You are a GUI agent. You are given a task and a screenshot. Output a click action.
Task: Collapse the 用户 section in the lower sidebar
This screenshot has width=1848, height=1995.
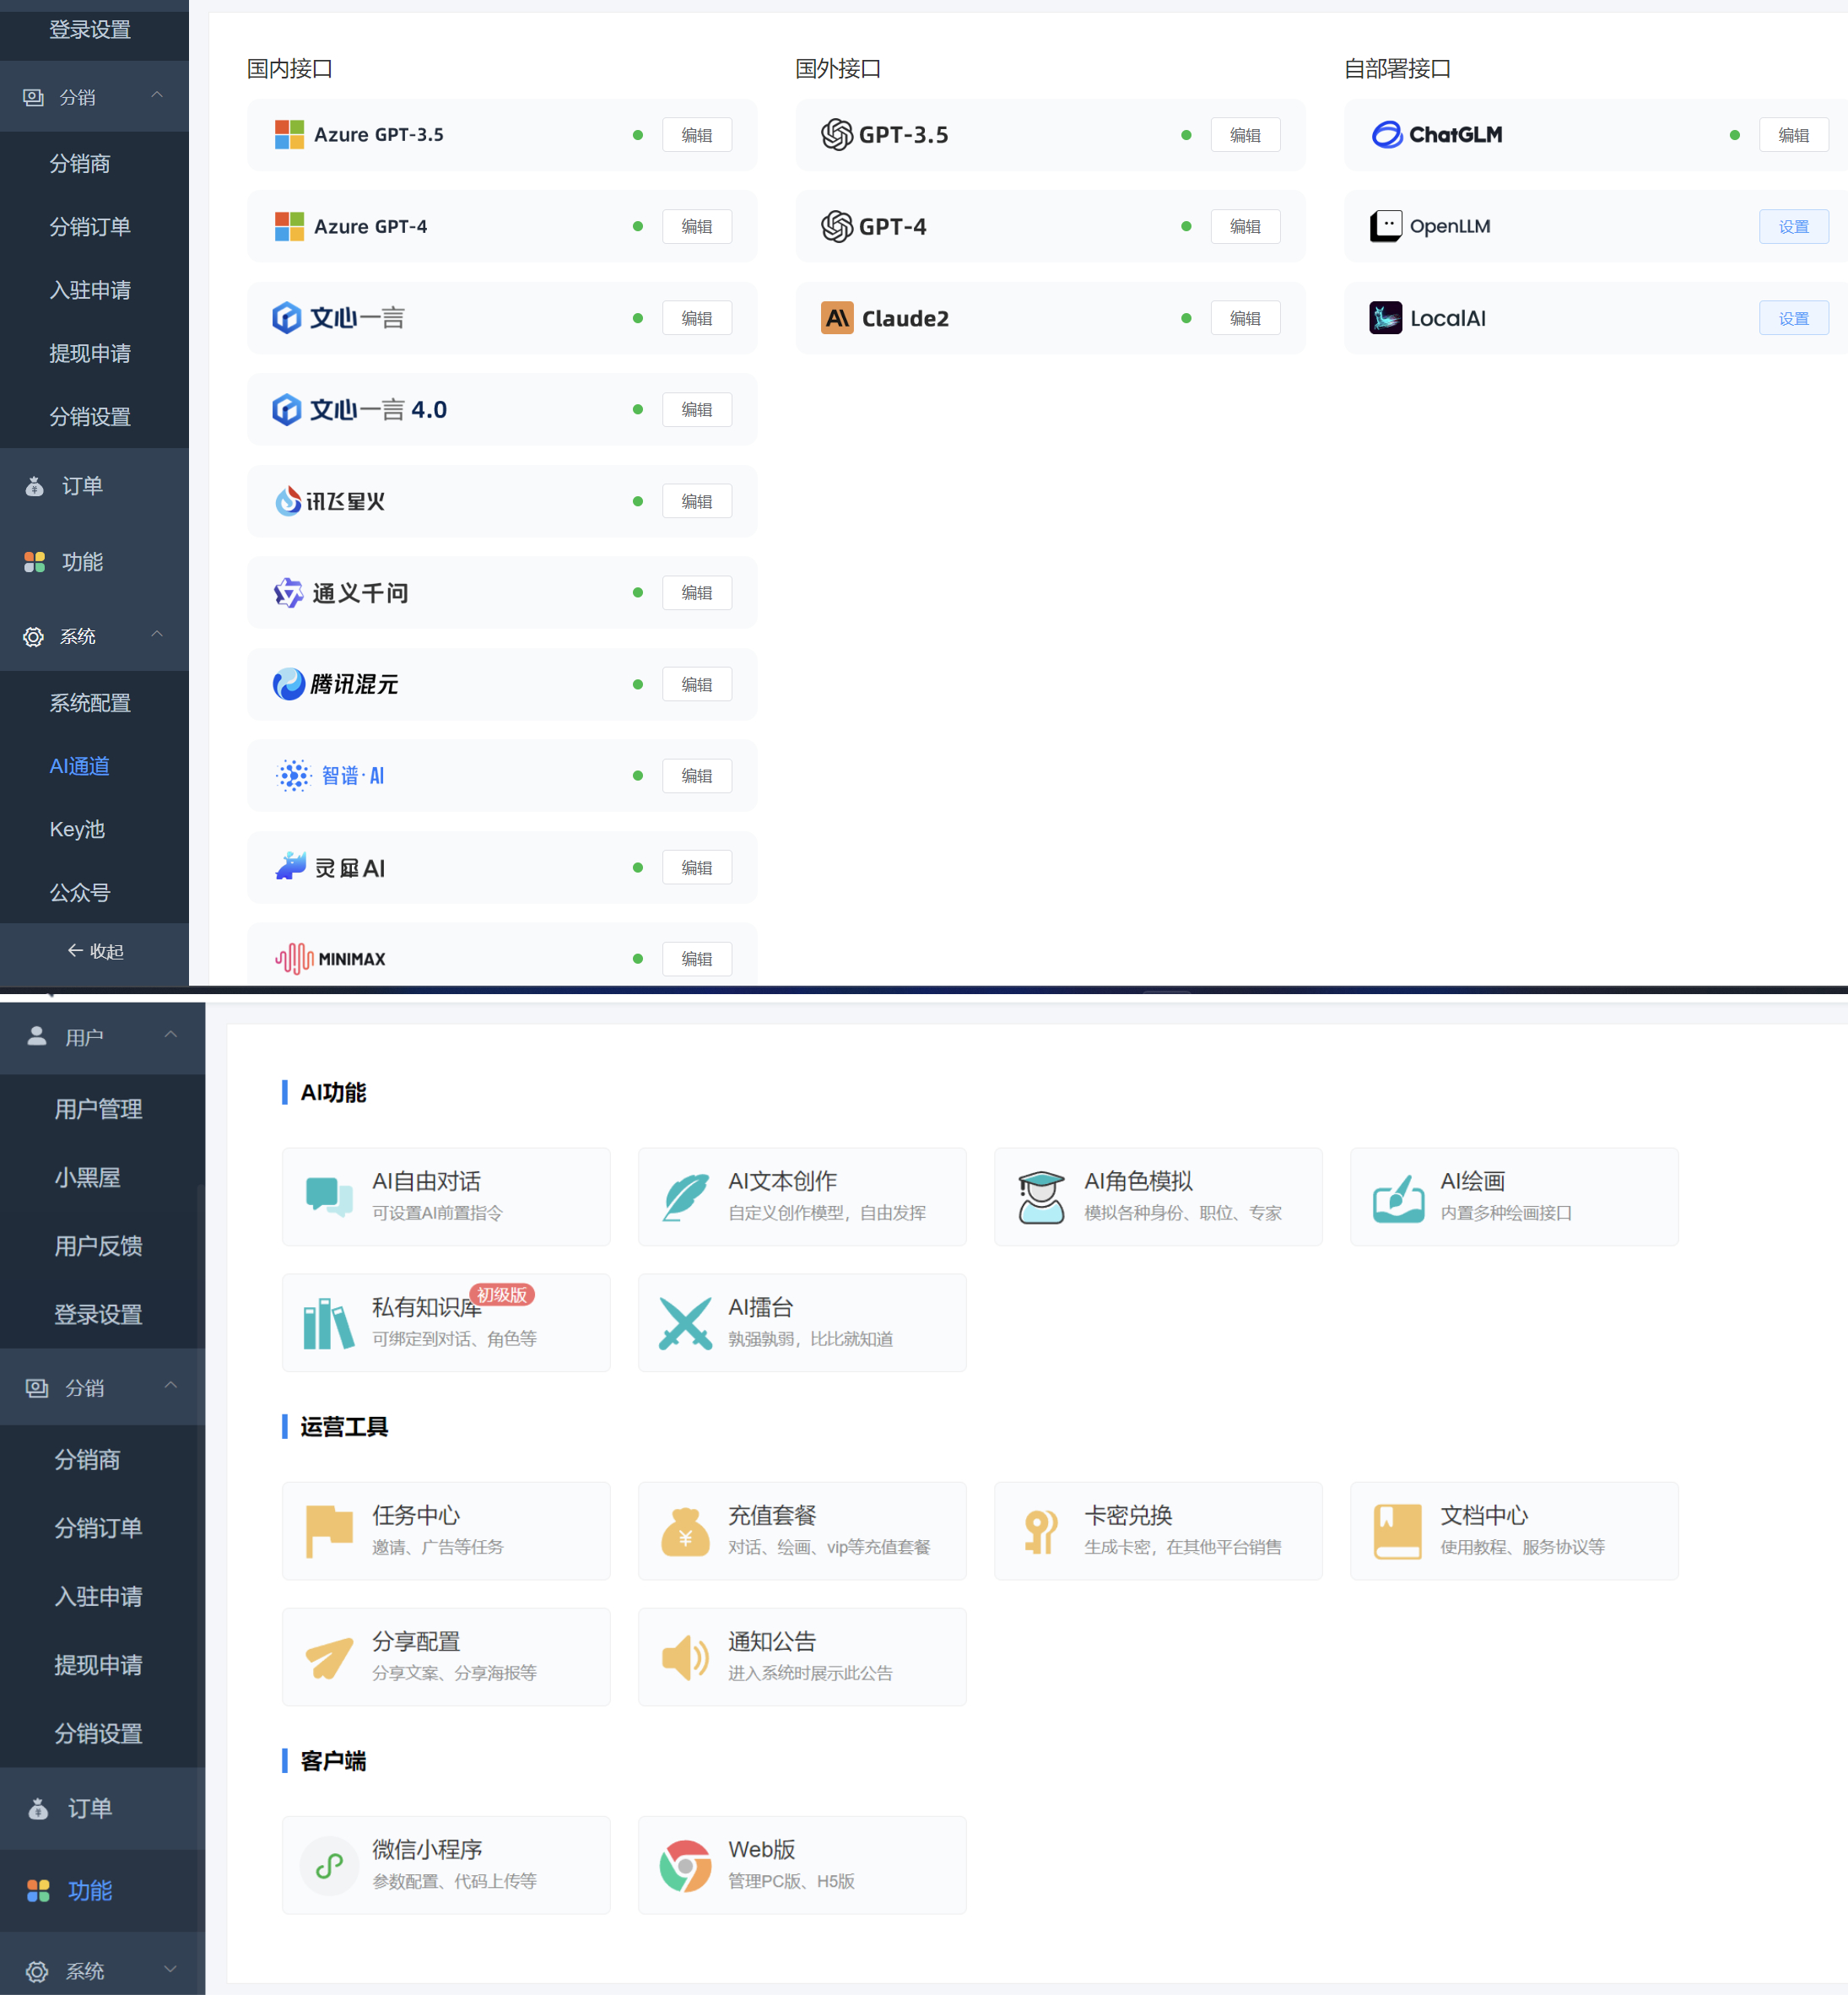(171, 1034)
